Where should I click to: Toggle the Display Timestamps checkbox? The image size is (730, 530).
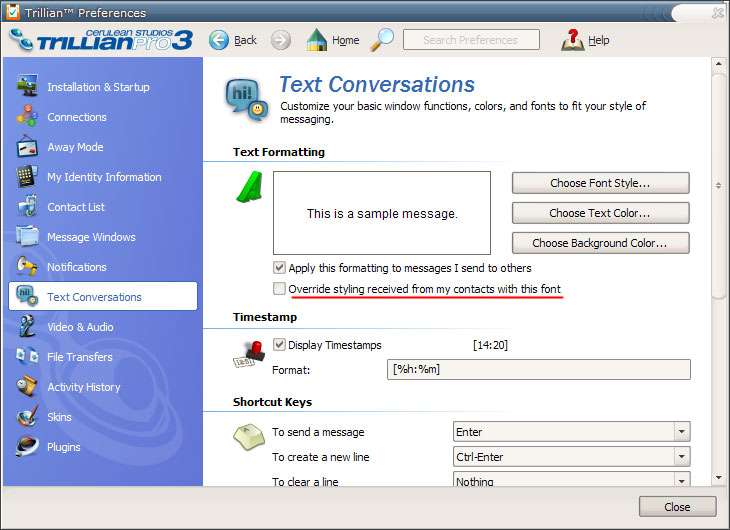click(x=279, y=344)
